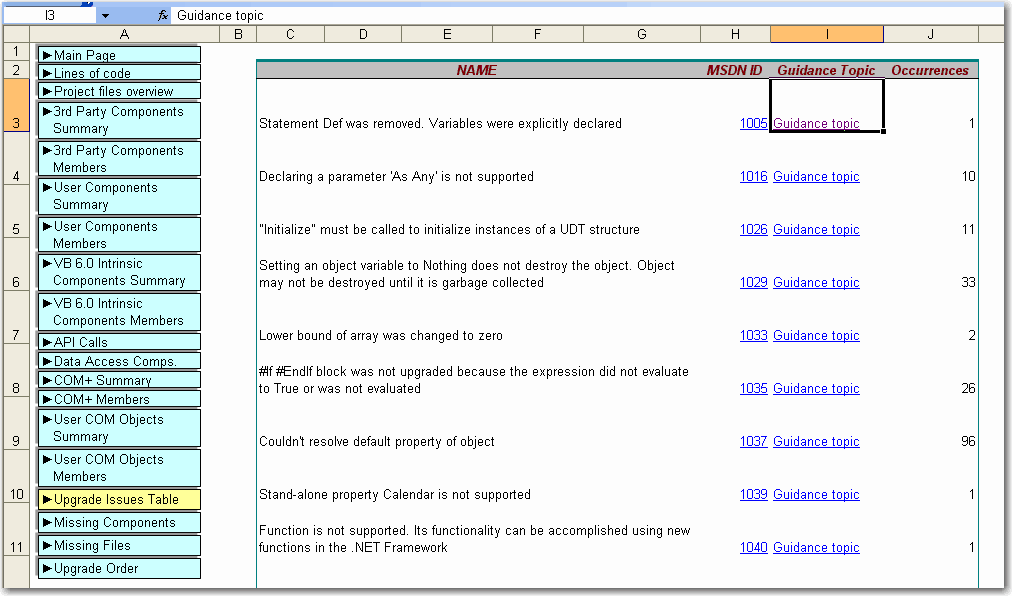Open MSDN ID link 1037

click(753, 442)
